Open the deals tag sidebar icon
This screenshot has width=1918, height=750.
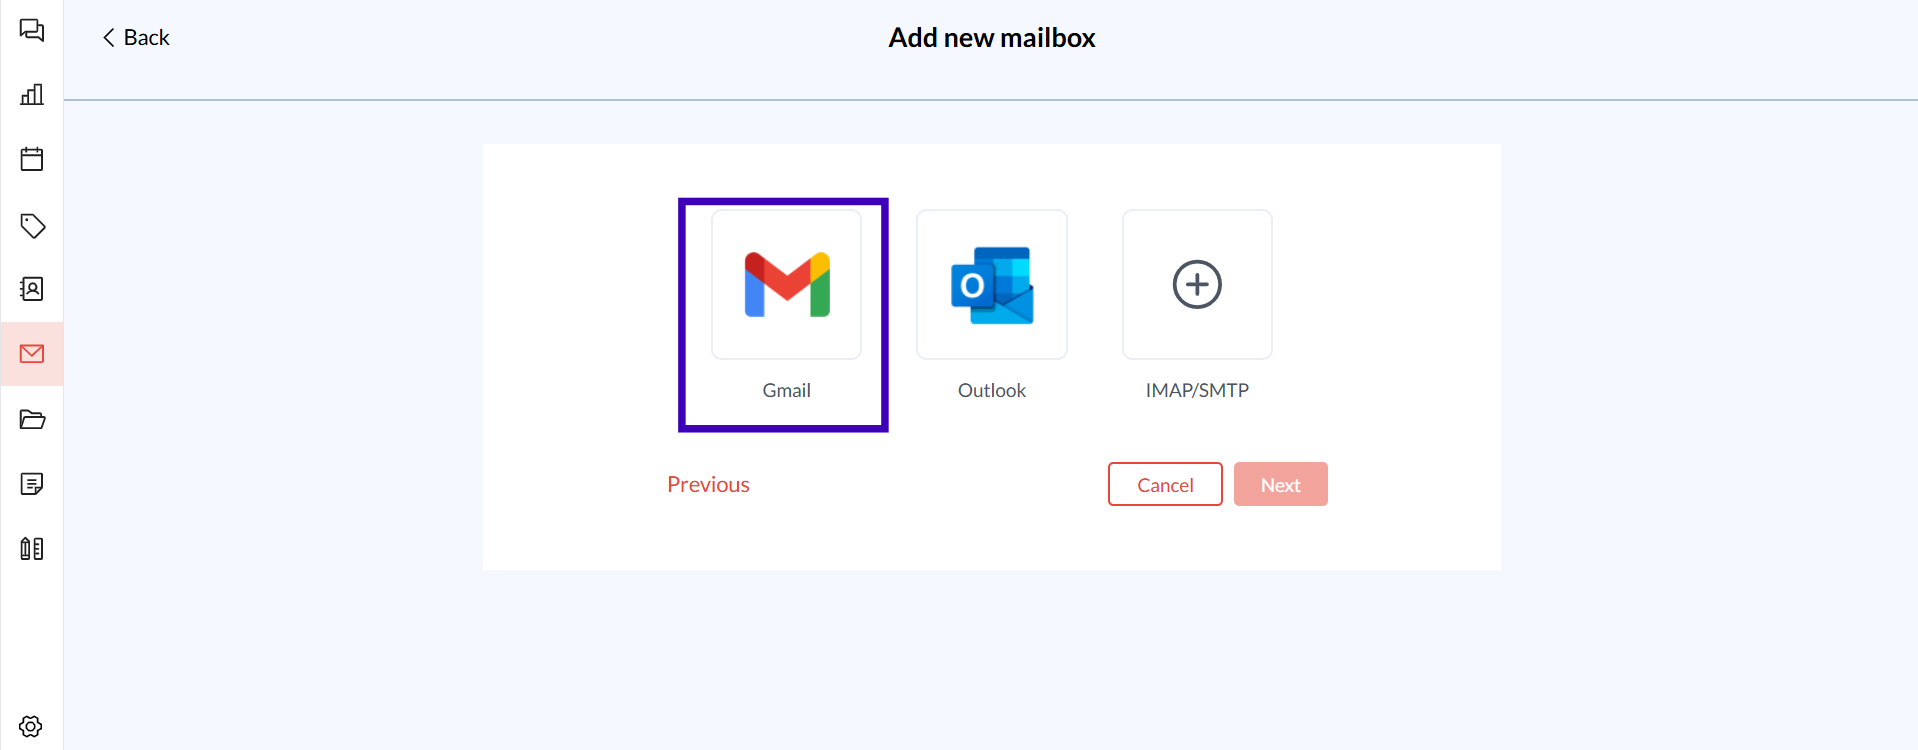[x=32, y=225]
